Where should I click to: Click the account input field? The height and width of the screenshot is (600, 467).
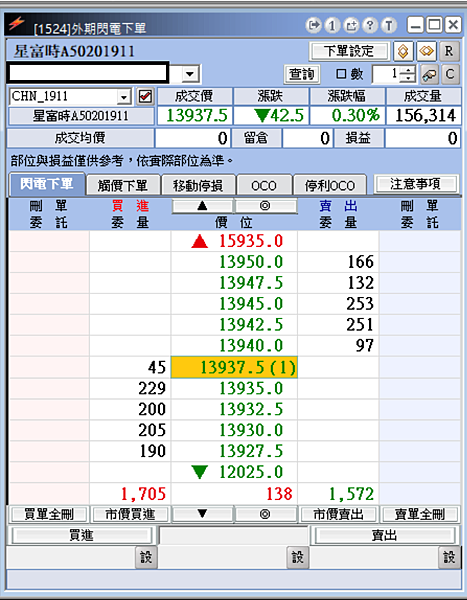[x=88, y=73]
